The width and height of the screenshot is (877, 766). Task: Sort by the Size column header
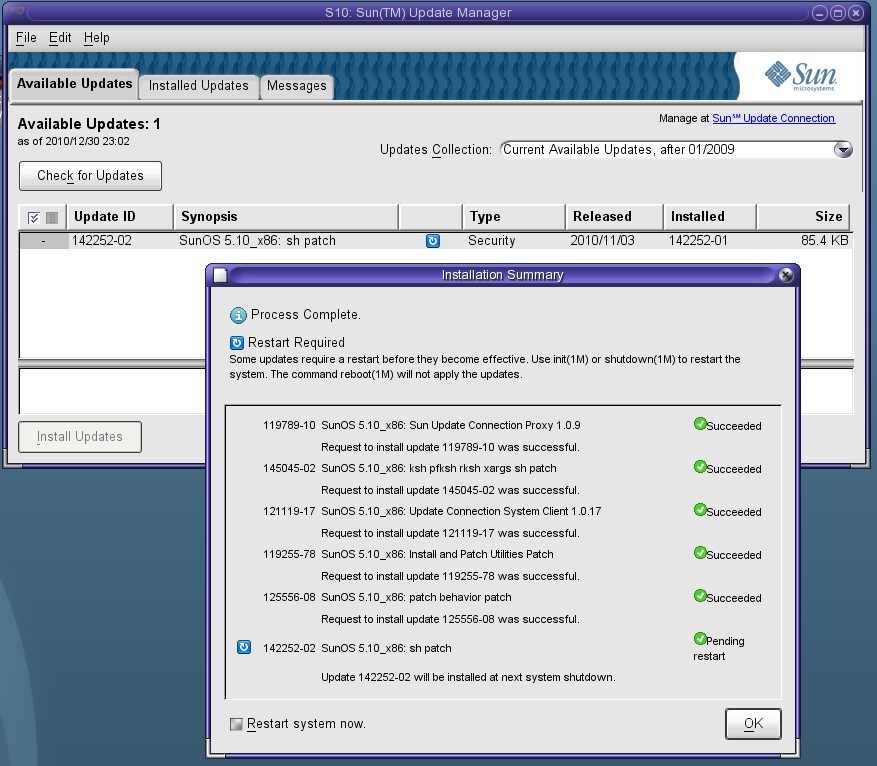pos(803,217)
